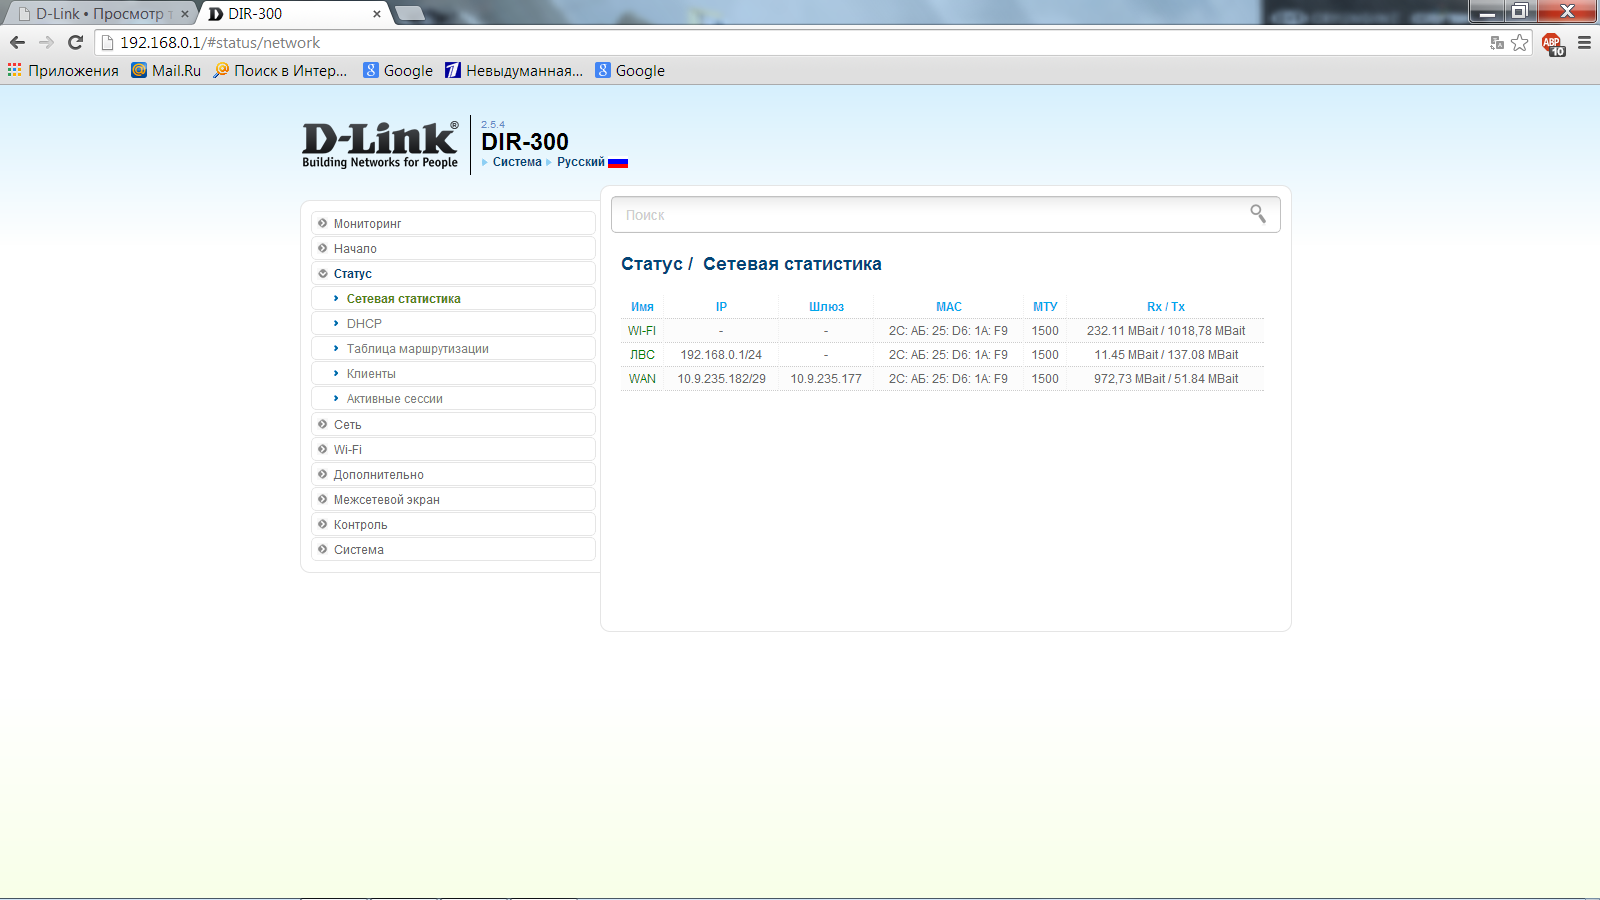
Task: Click the browser back arrow
Action: click(x=17, y=42)
